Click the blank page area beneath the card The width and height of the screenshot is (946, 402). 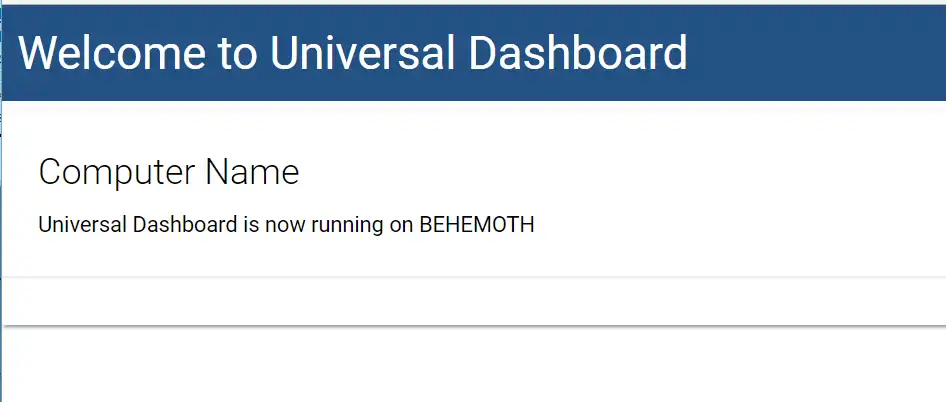point(474,365)
